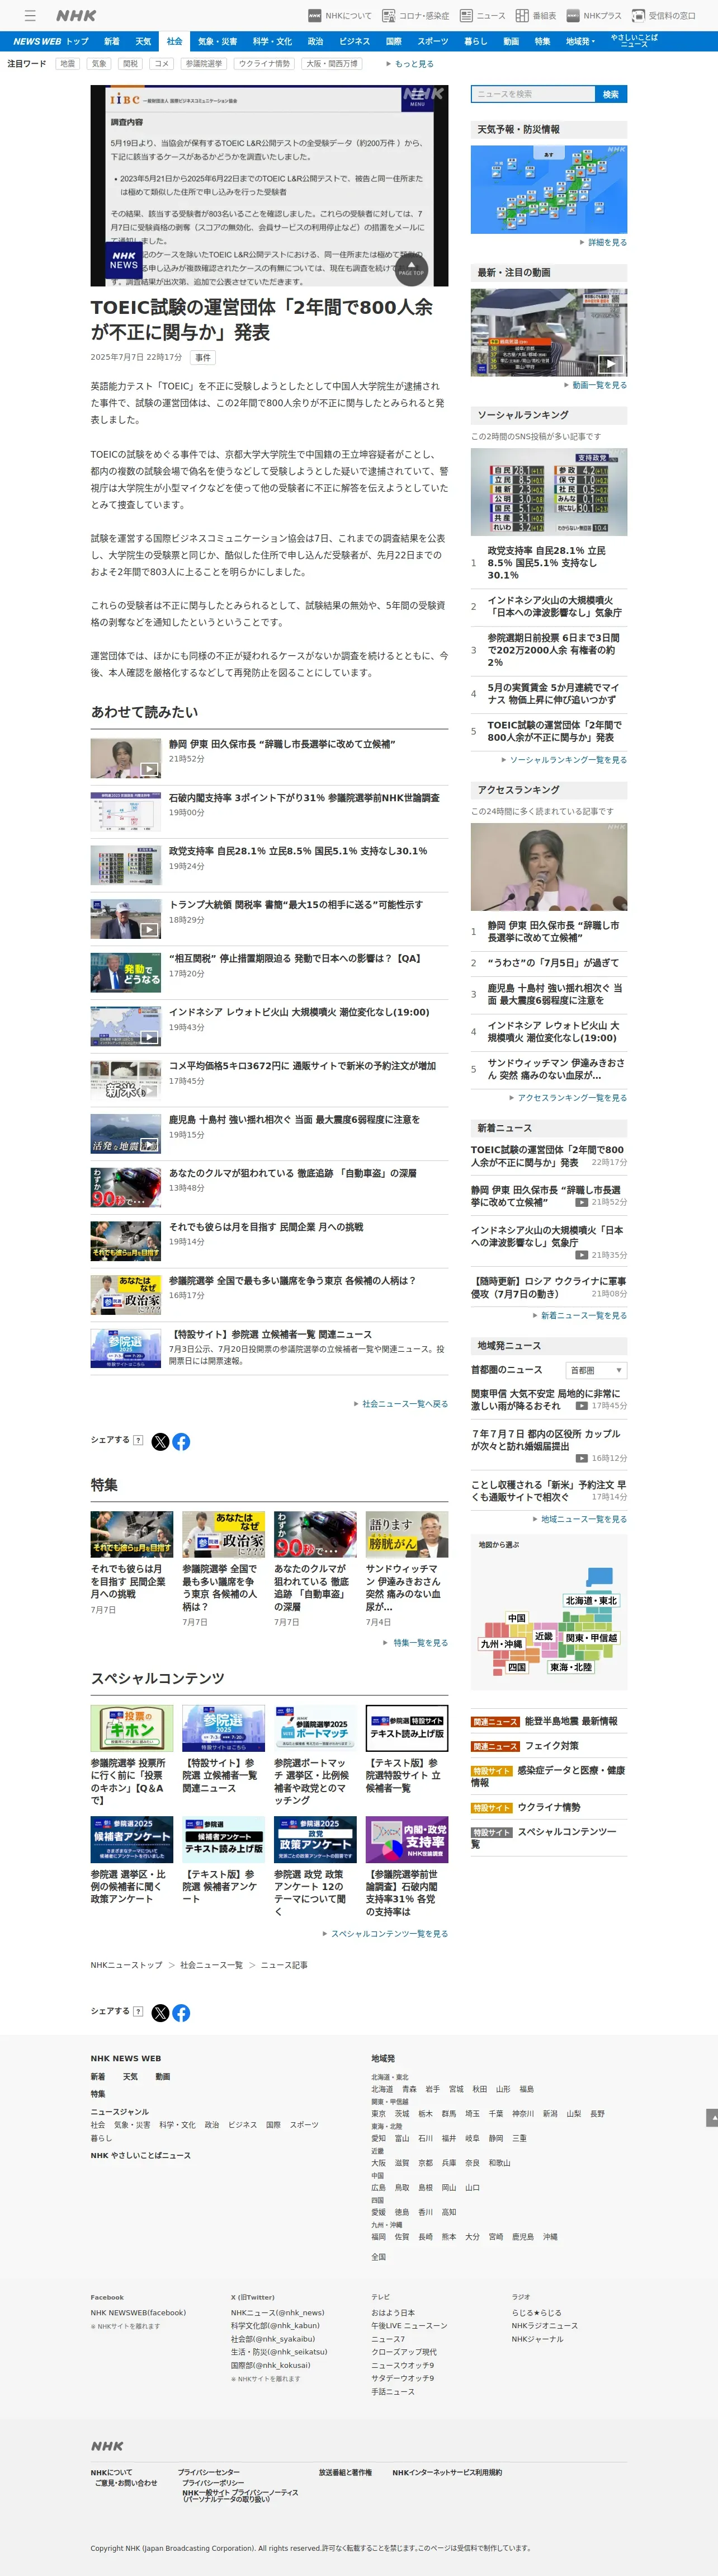Click the 事件 tag under article date

coord(203,357)
